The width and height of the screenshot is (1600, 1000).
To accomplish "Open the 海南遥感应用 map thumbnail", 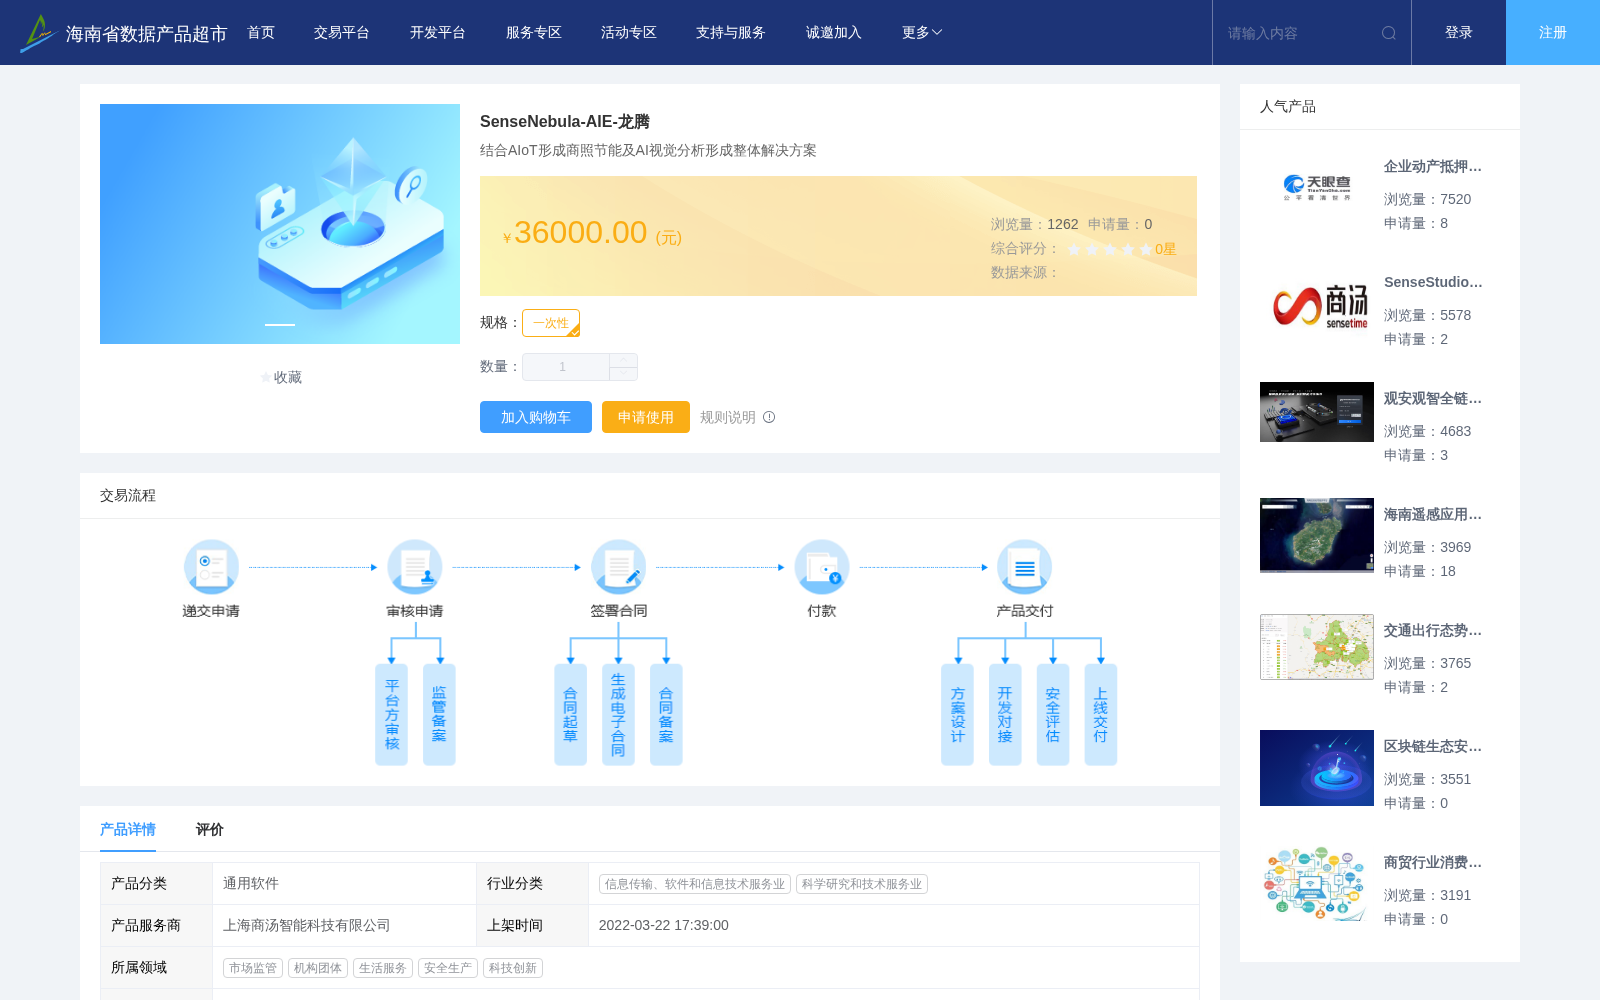I will pos(1317,535).
